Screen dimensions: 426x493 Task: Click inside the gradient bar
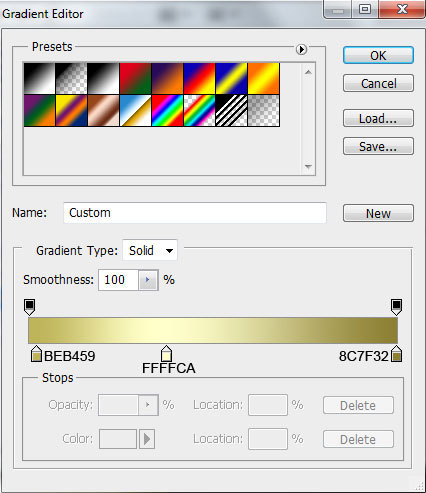pyautogui.click(x=213, y=330)
